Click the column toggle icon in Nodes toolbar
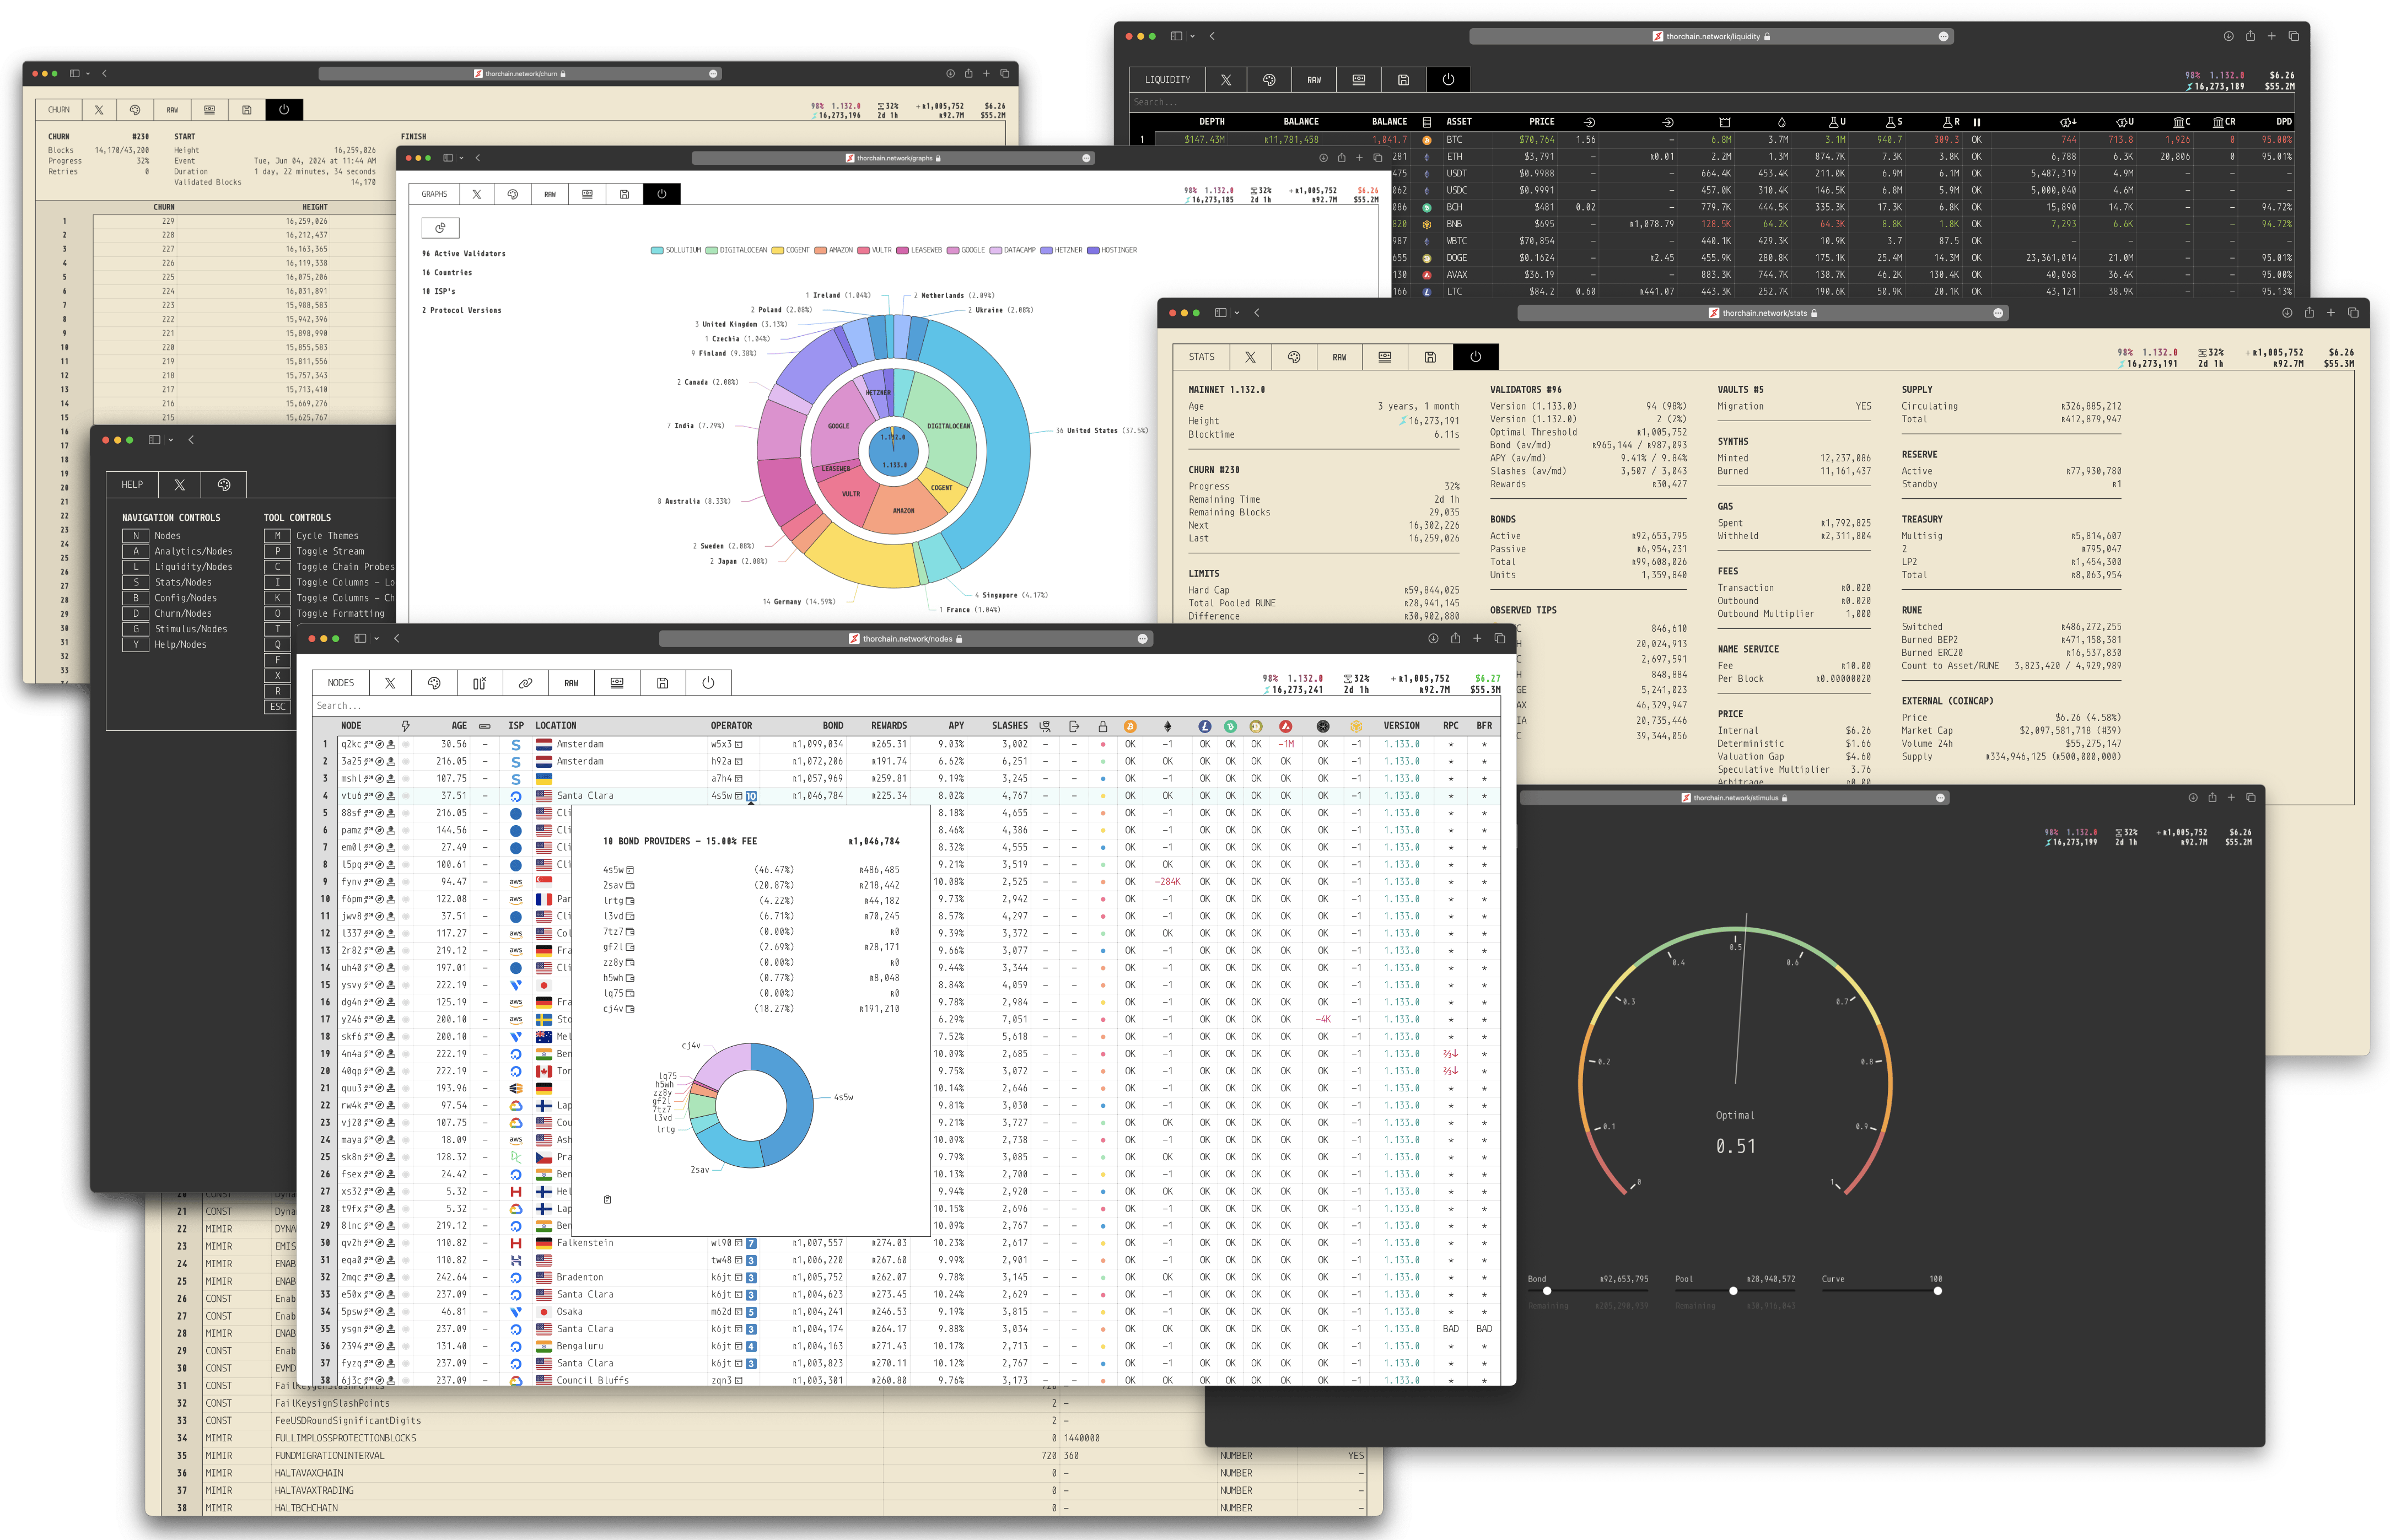 point(479,683)
